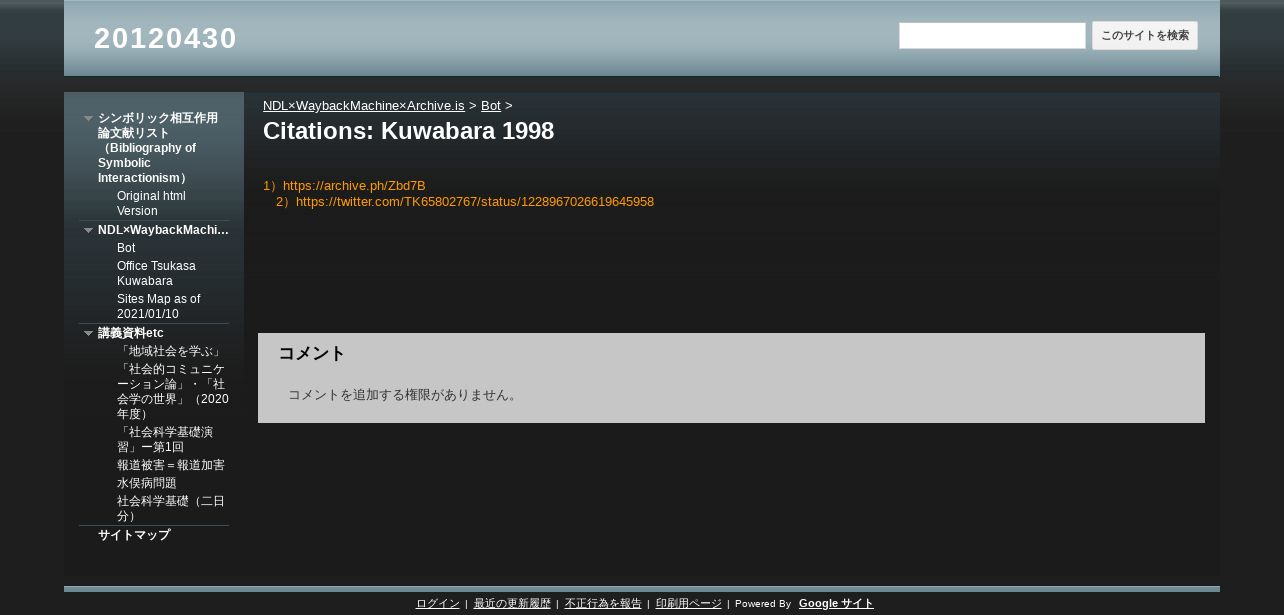Open NDL×WaybackMachi… sidebar item
This screenshot has width=1284, height=615.
click(x=163, y=230)
